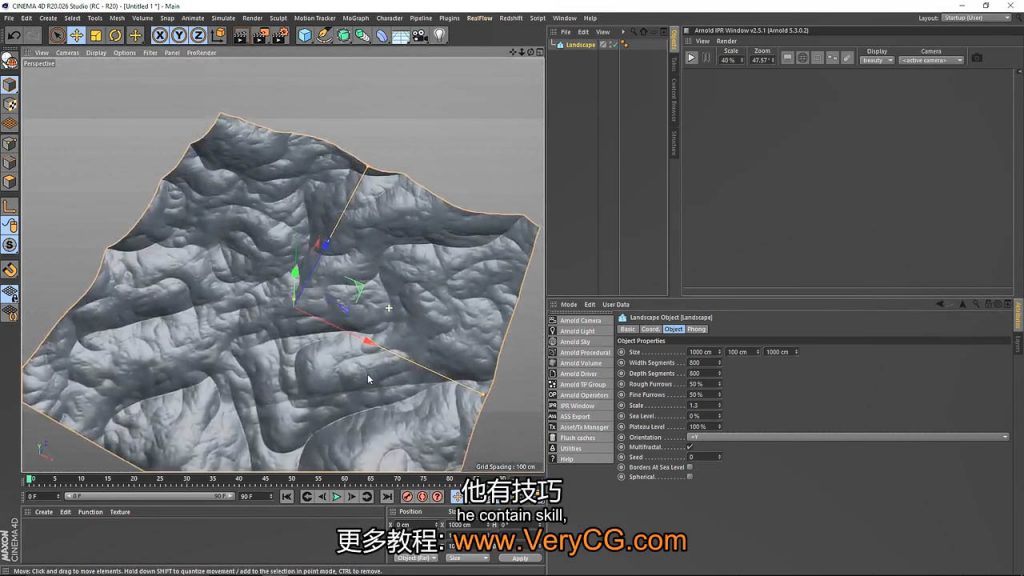This screenshot has height=576, width=1024.
Task: Open Edit Render Settings gear clapperboard
Action: point(280,35)
